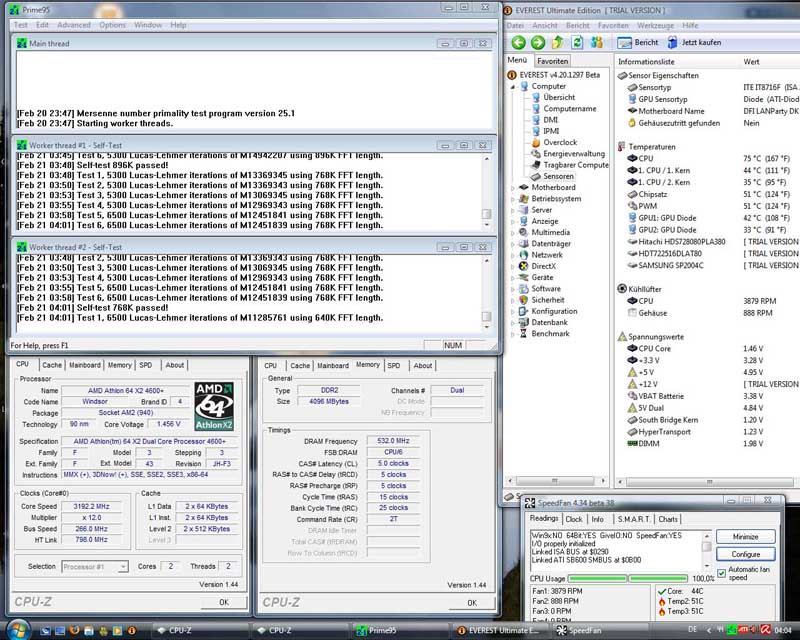800x640 pixels.
Task: Open the Charts tab in SpeedFan
Action: 668,519
